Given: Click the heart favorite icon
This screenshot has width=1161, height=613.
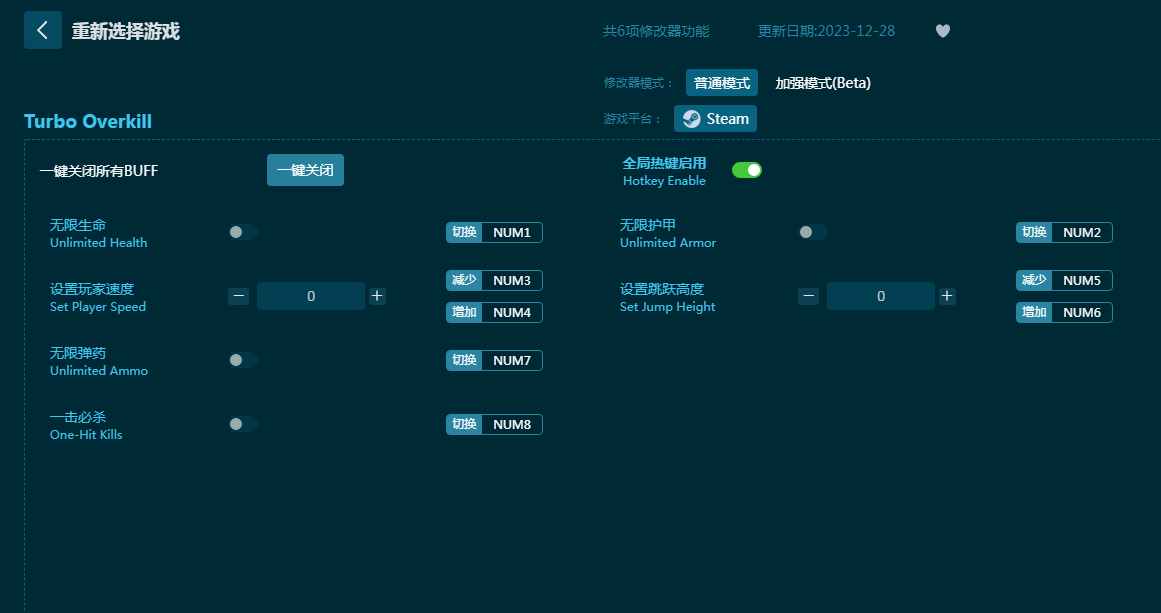Looking at the screenshot, I should (942, 31).
